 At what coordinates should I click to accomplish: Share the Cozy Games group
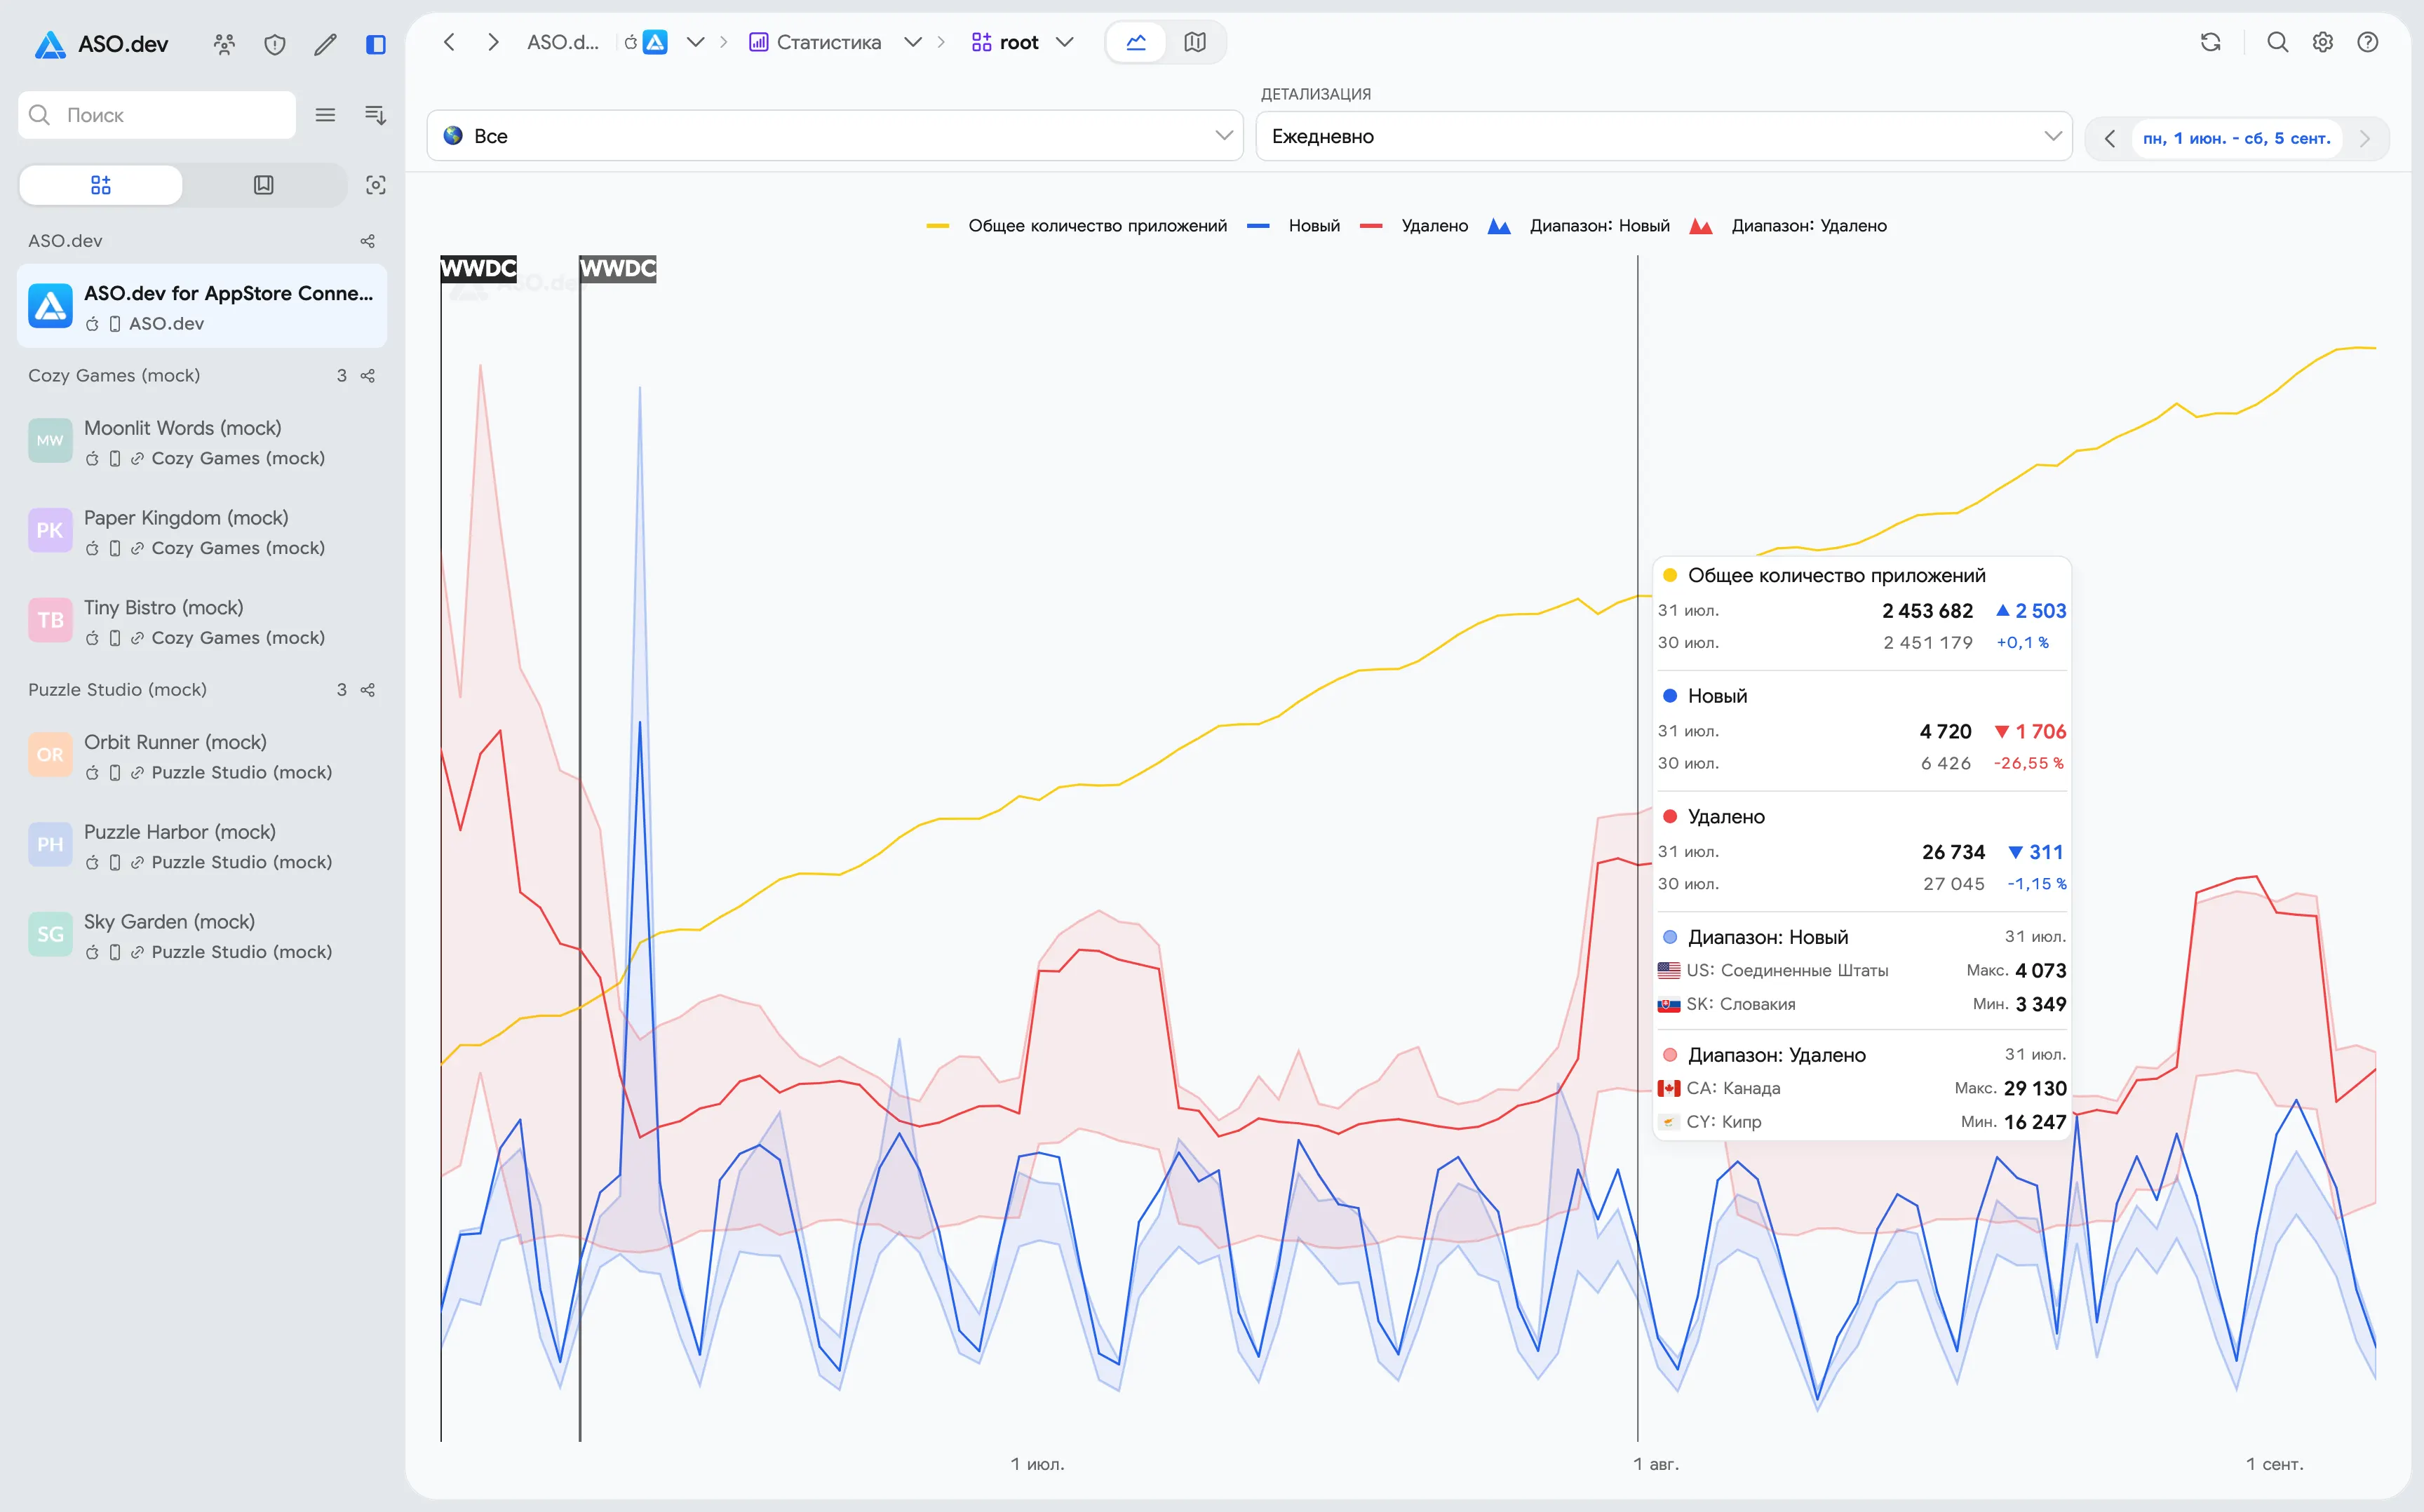368,376
